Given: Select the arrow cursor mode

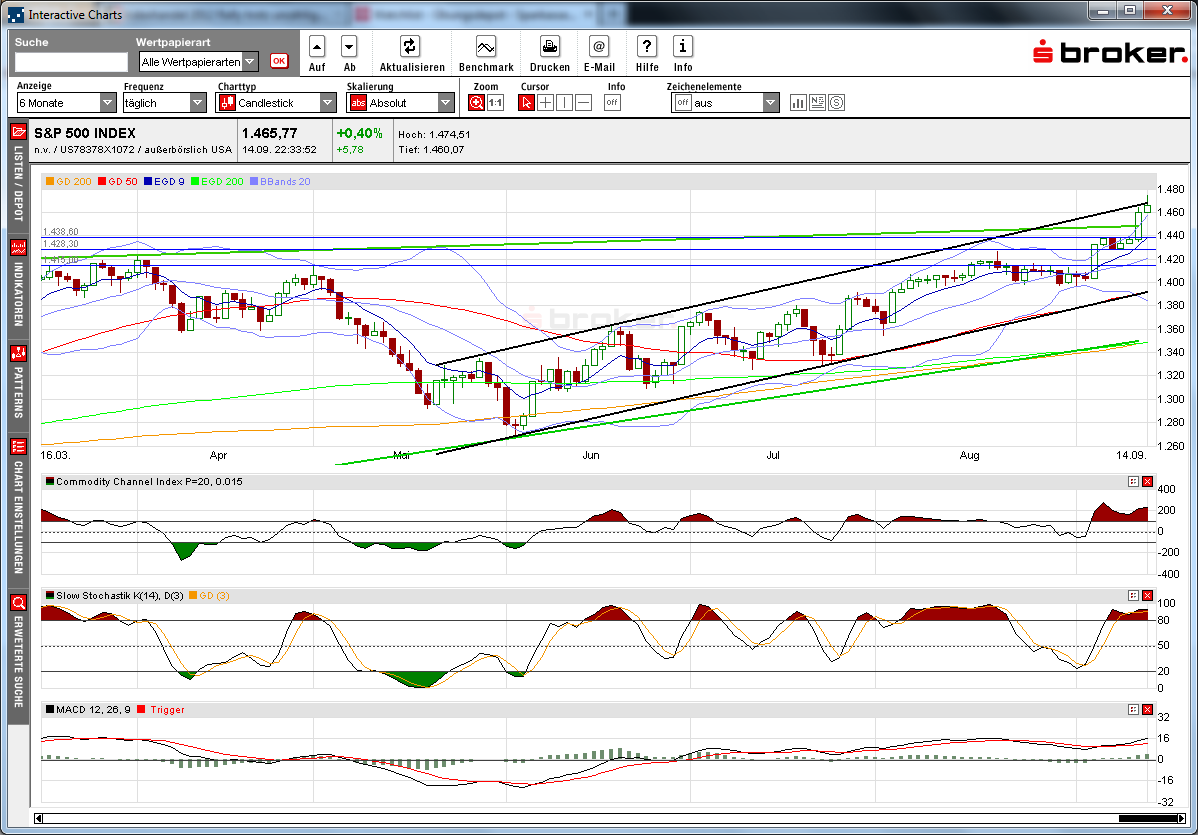Looking at the screenshot, I should [x=526, y=102].
